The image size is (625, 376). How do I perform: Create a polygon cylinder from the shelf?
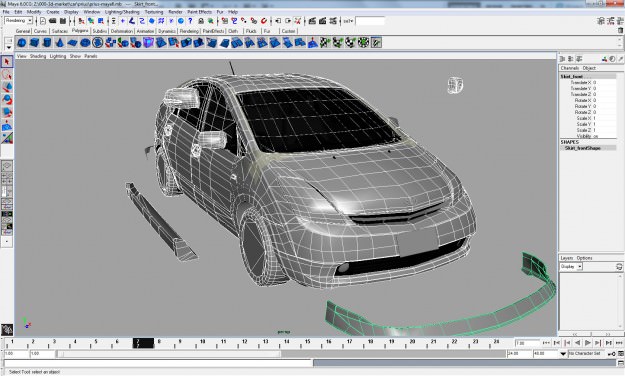pos(47,42)
